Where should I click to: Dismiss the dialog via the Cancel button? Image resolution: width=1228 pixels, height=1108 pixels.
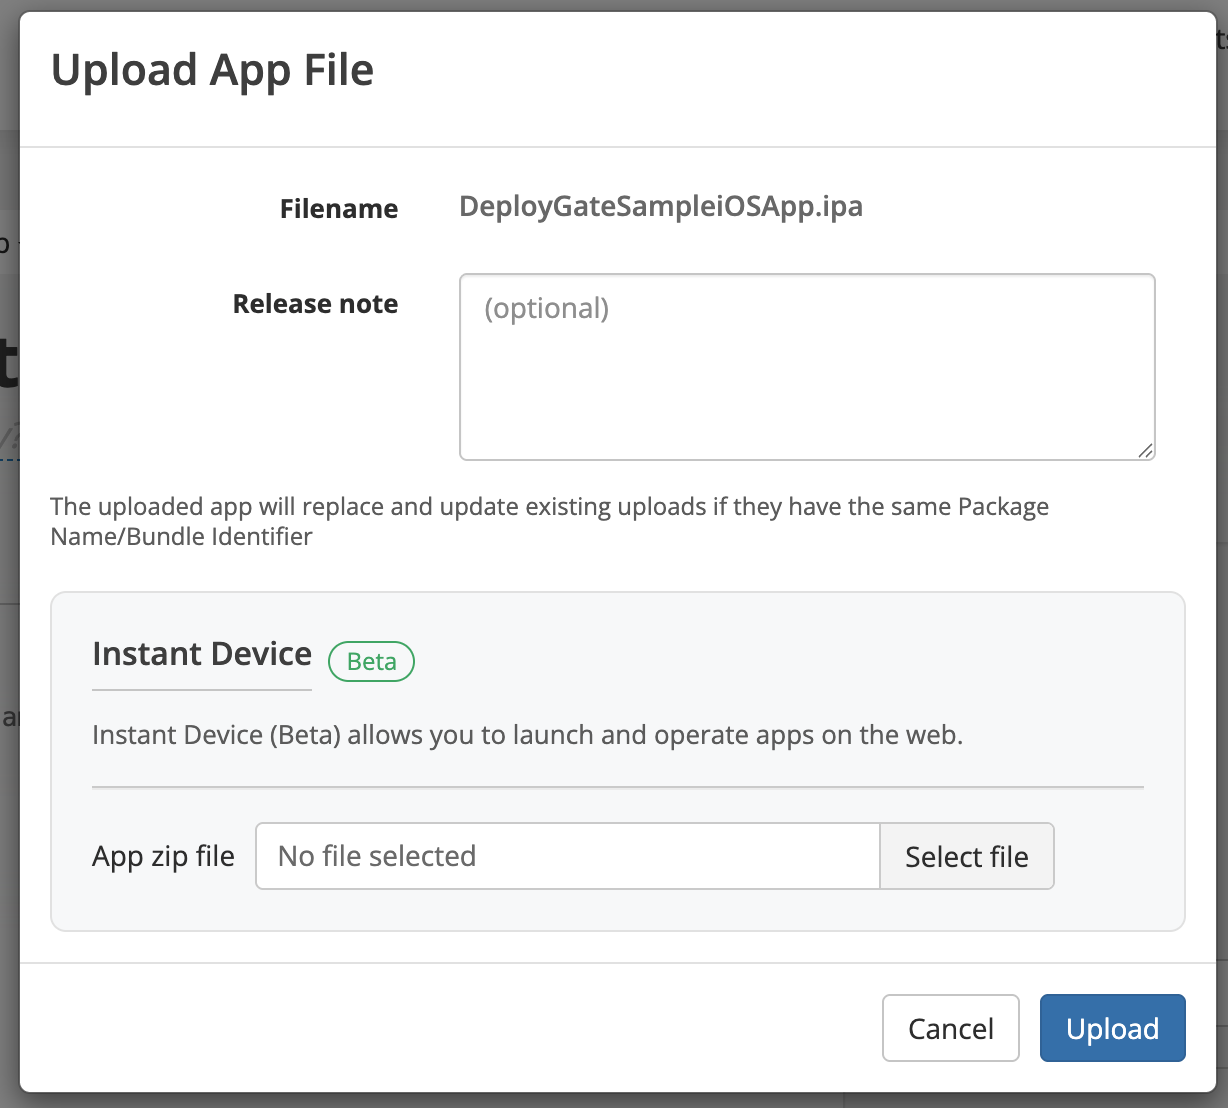coord(950,1028)
